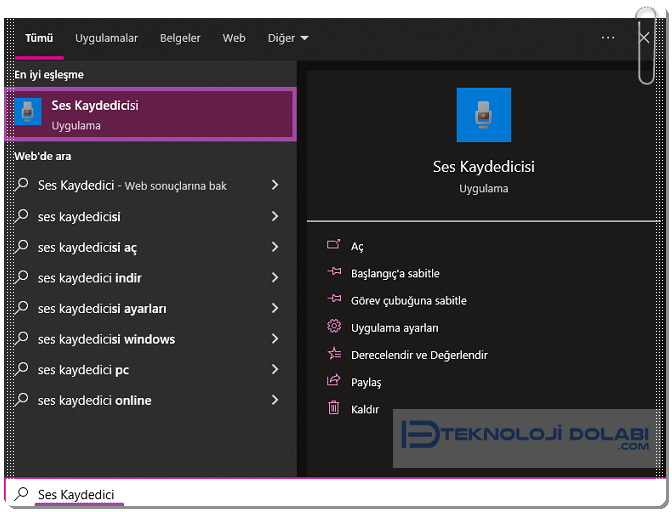Click search icon beside 'ses kaydedicisi aç'
Screen dimensions: 672x512
click(21, 246)
